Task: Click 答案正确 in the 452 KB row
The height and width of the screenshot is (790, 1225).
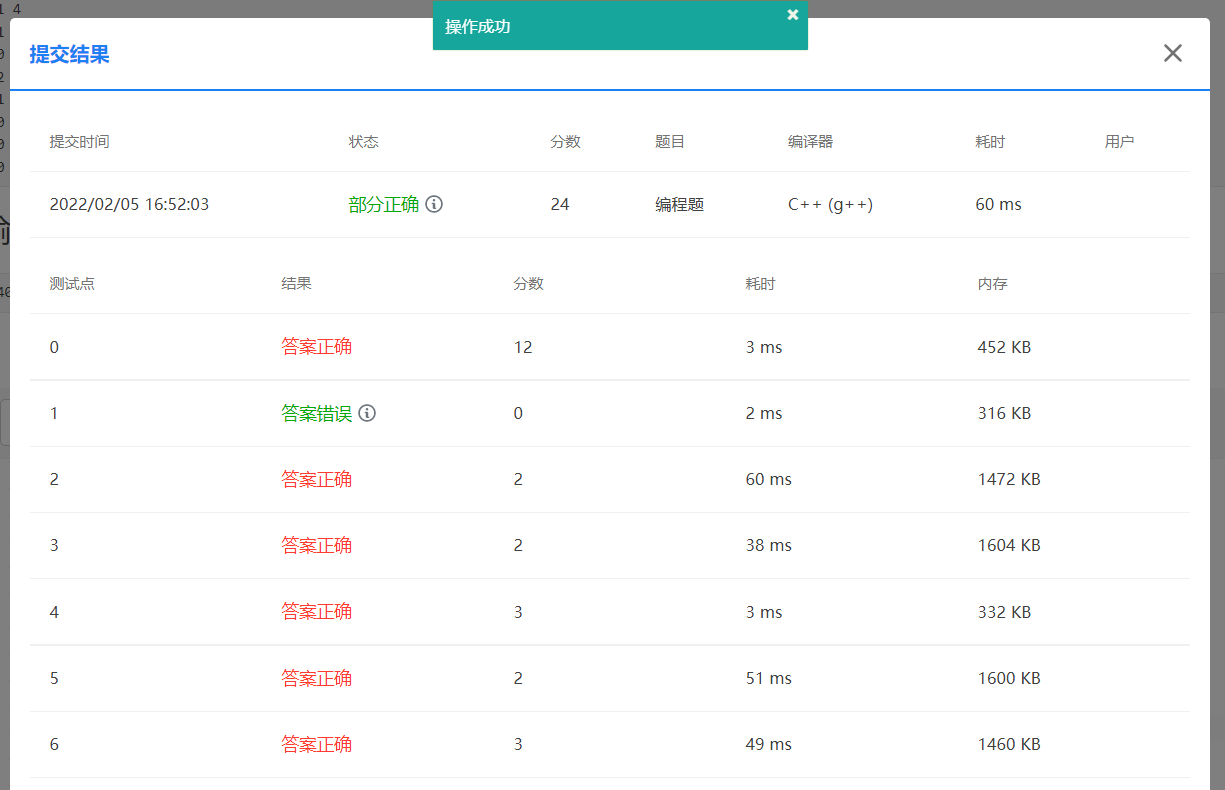Action: click(317, 347)
